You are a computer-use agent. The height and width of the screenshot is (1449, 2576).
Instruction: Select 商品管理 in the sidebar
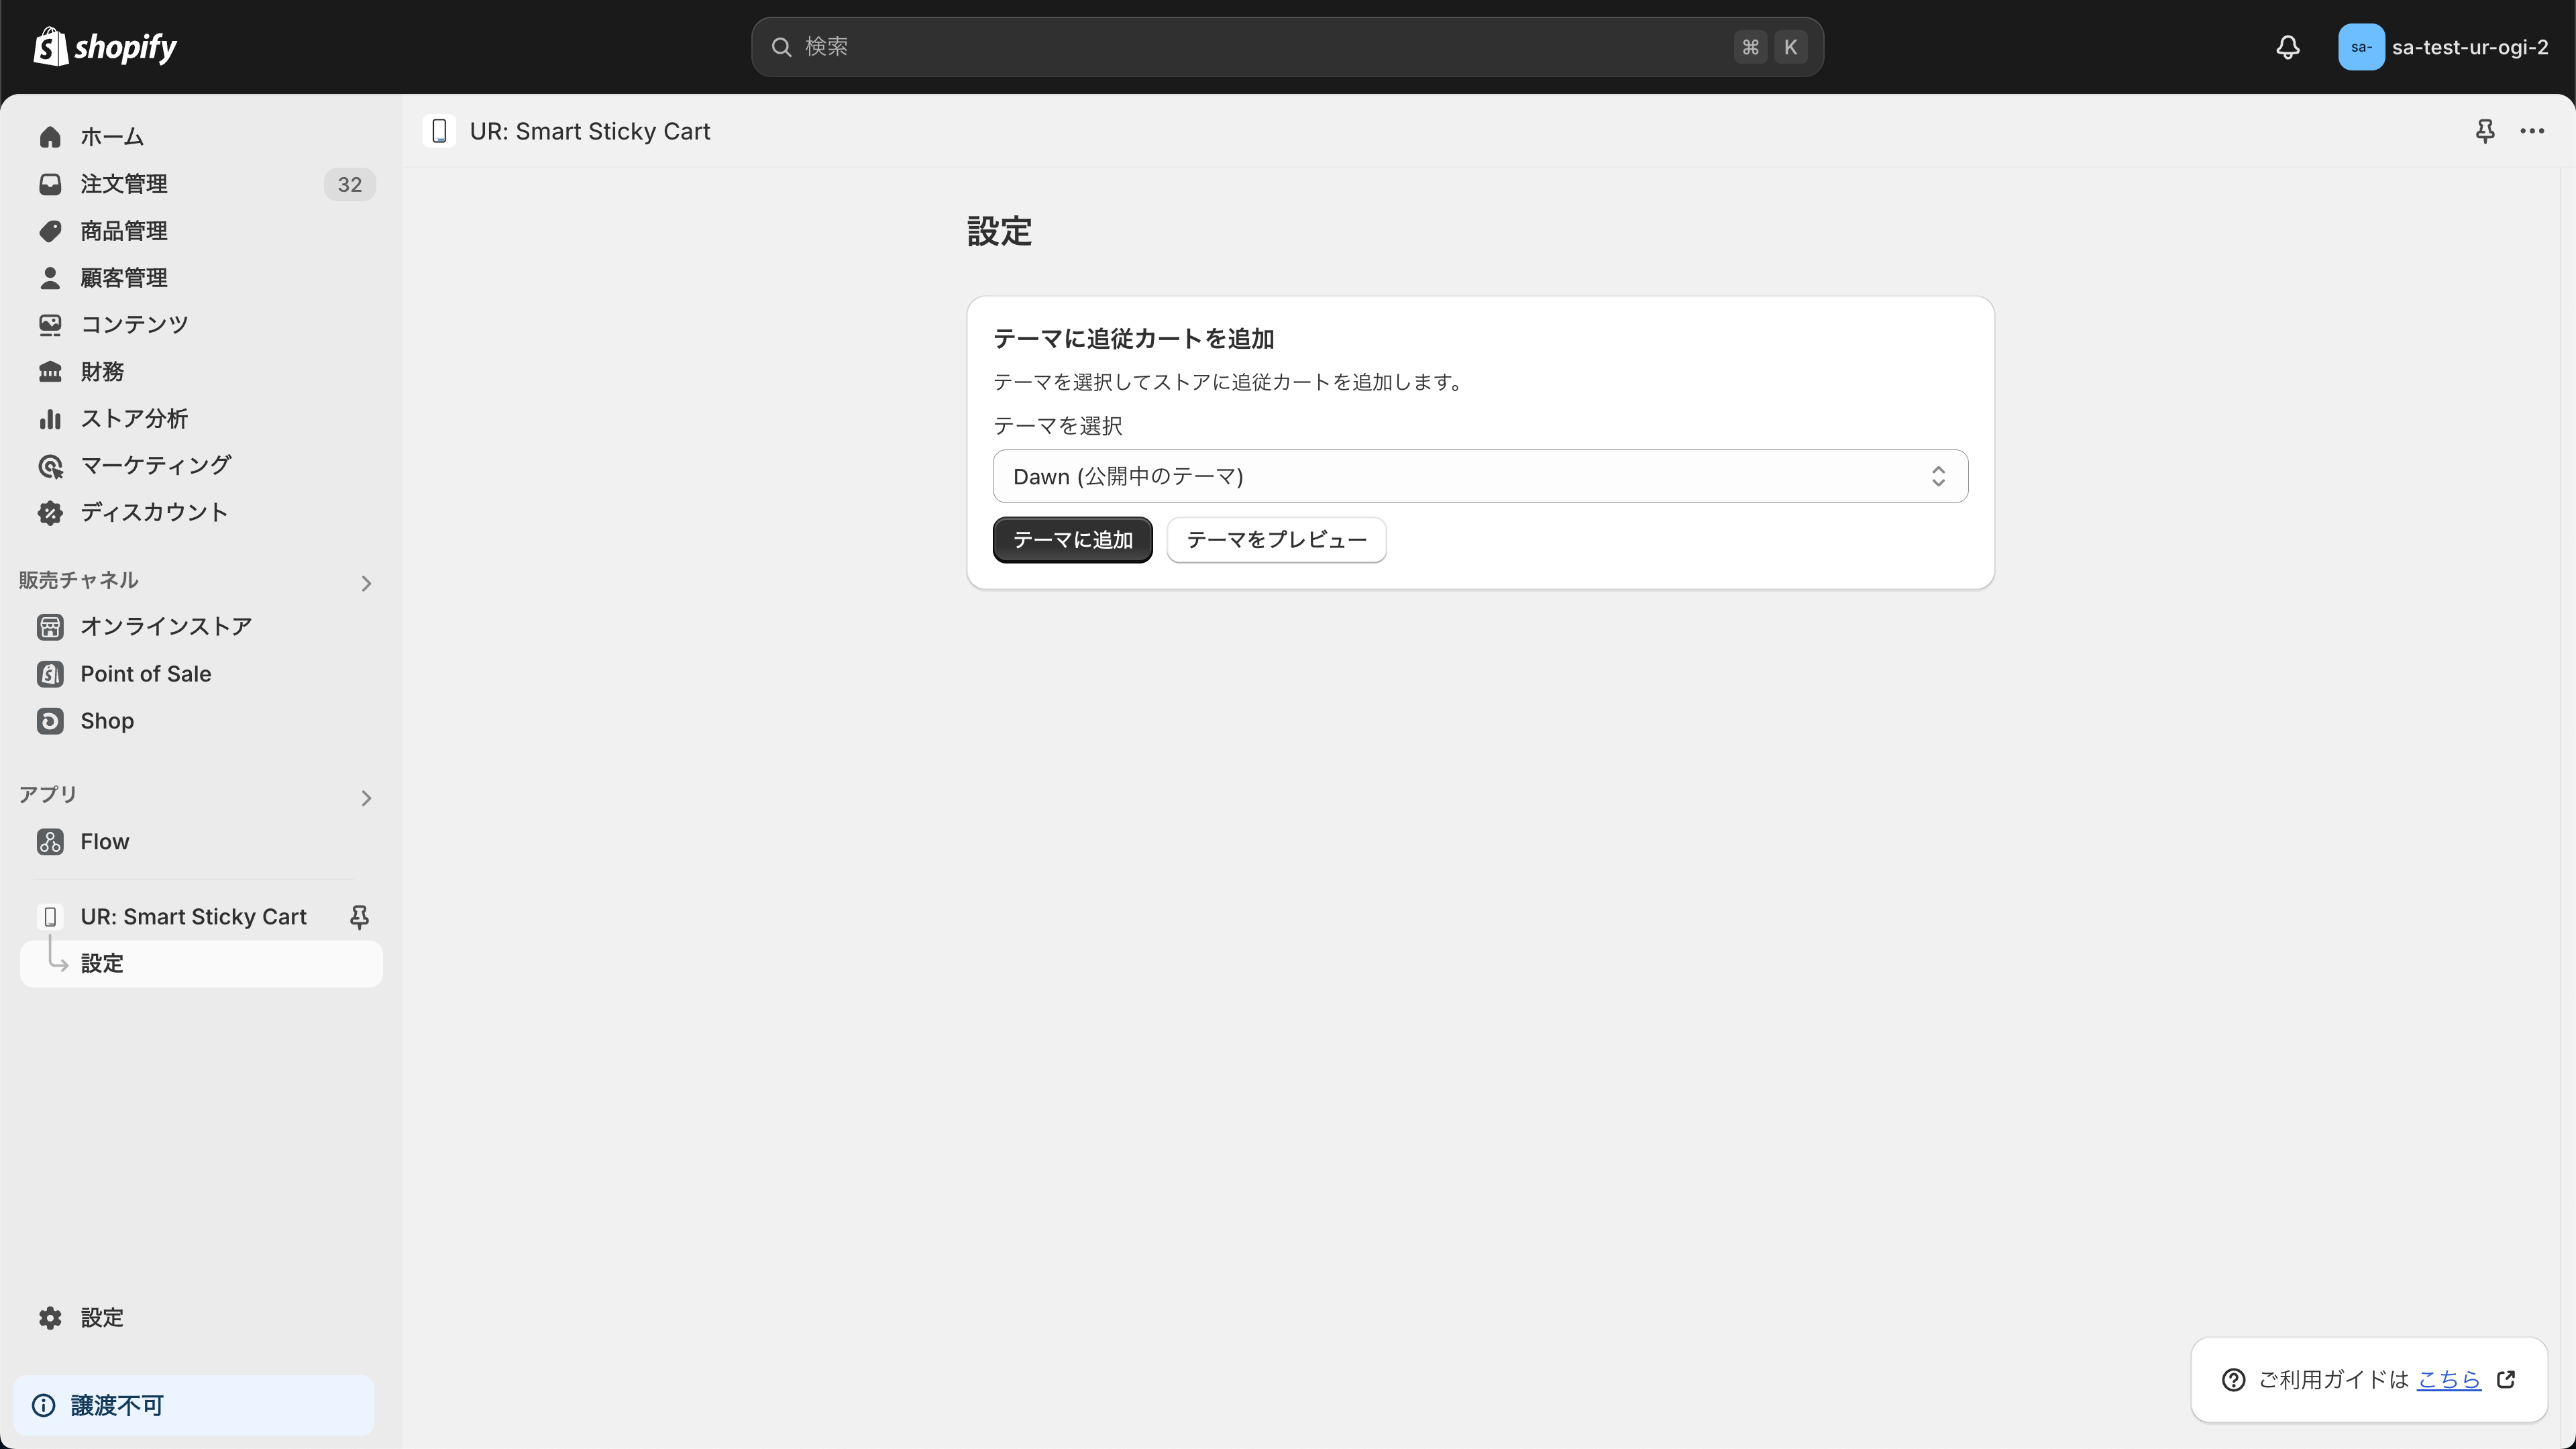pos(125,230)
